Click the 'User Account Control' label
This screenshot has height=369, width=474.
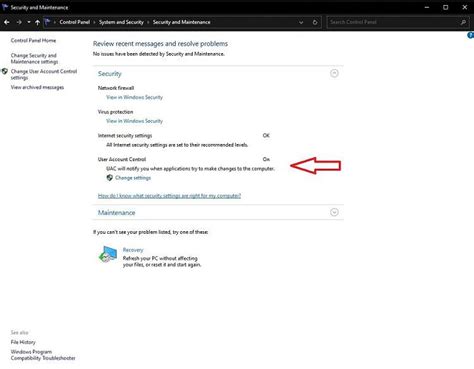pyautogui.click(x=122, y=159)
